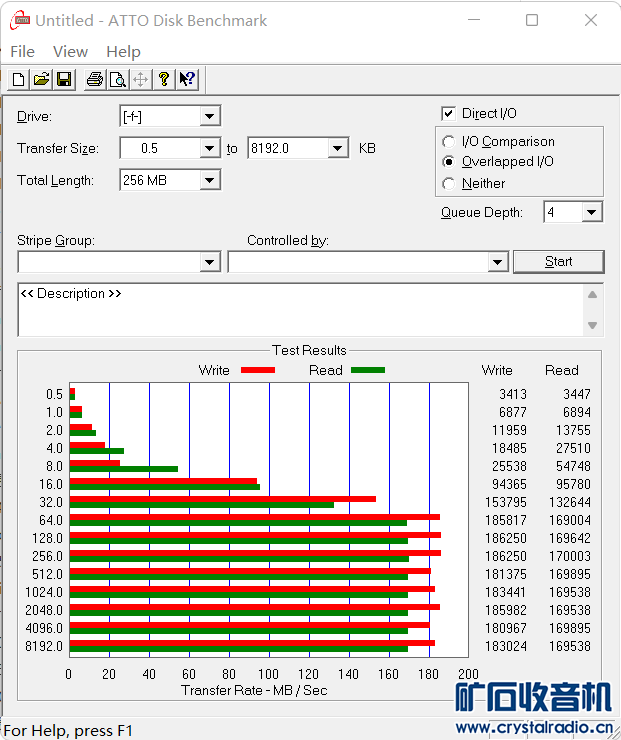This screenshot has width=621, height=740.
Task: Click the Save floppy disk icon
Action: click(63, 80)
